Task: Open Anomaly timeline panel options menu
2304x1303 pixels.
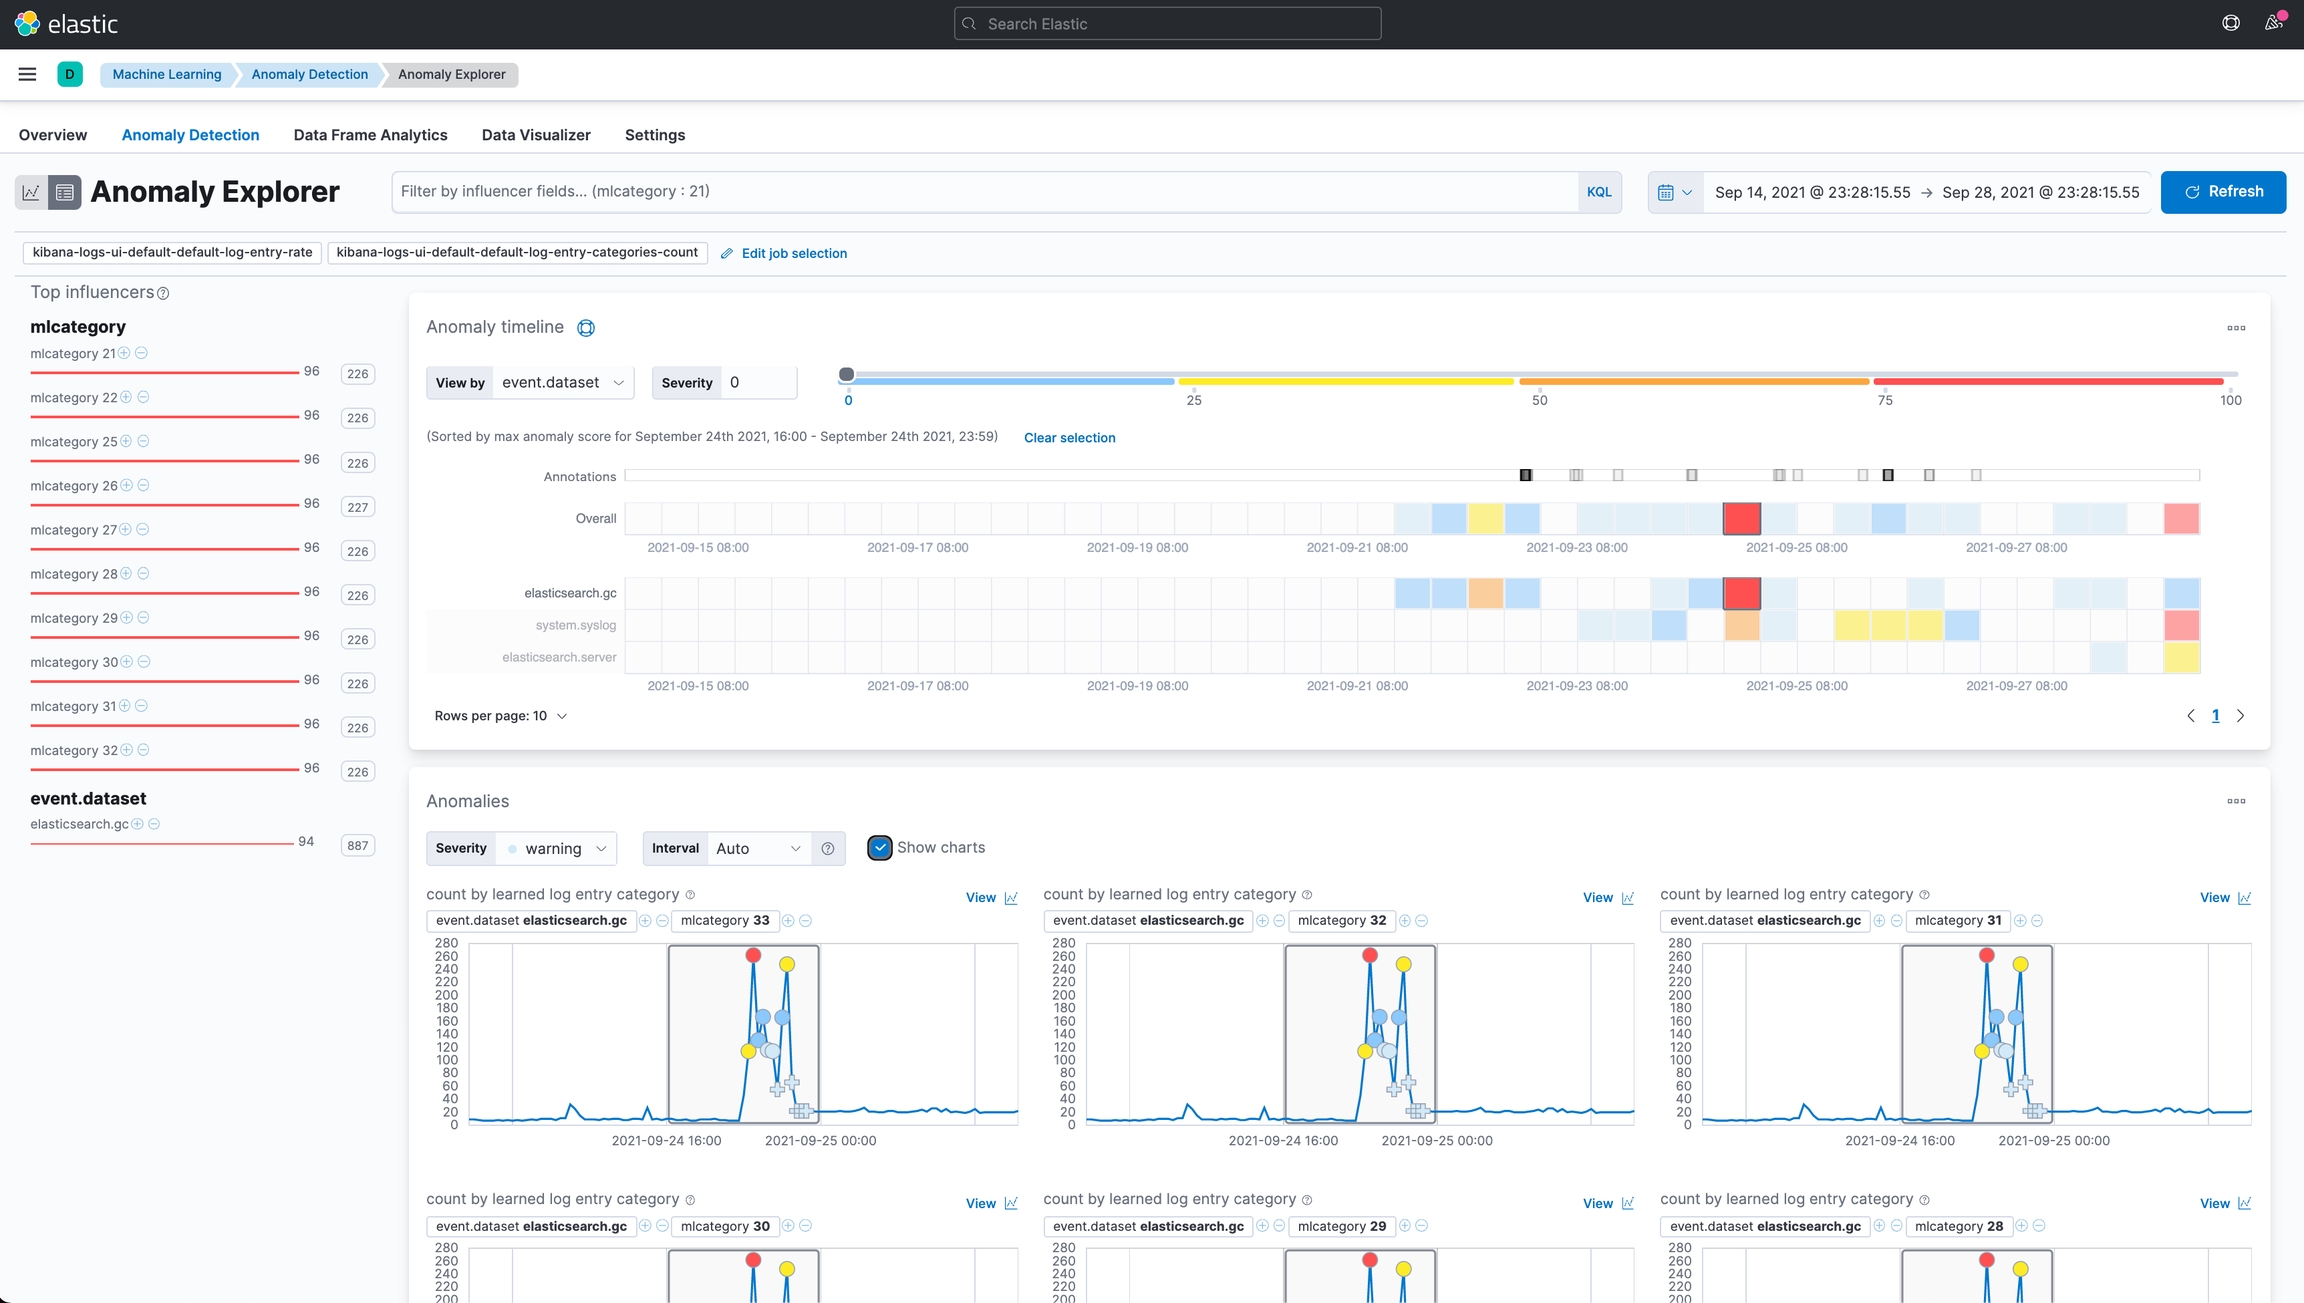Action: click(x=2236, y=328)
